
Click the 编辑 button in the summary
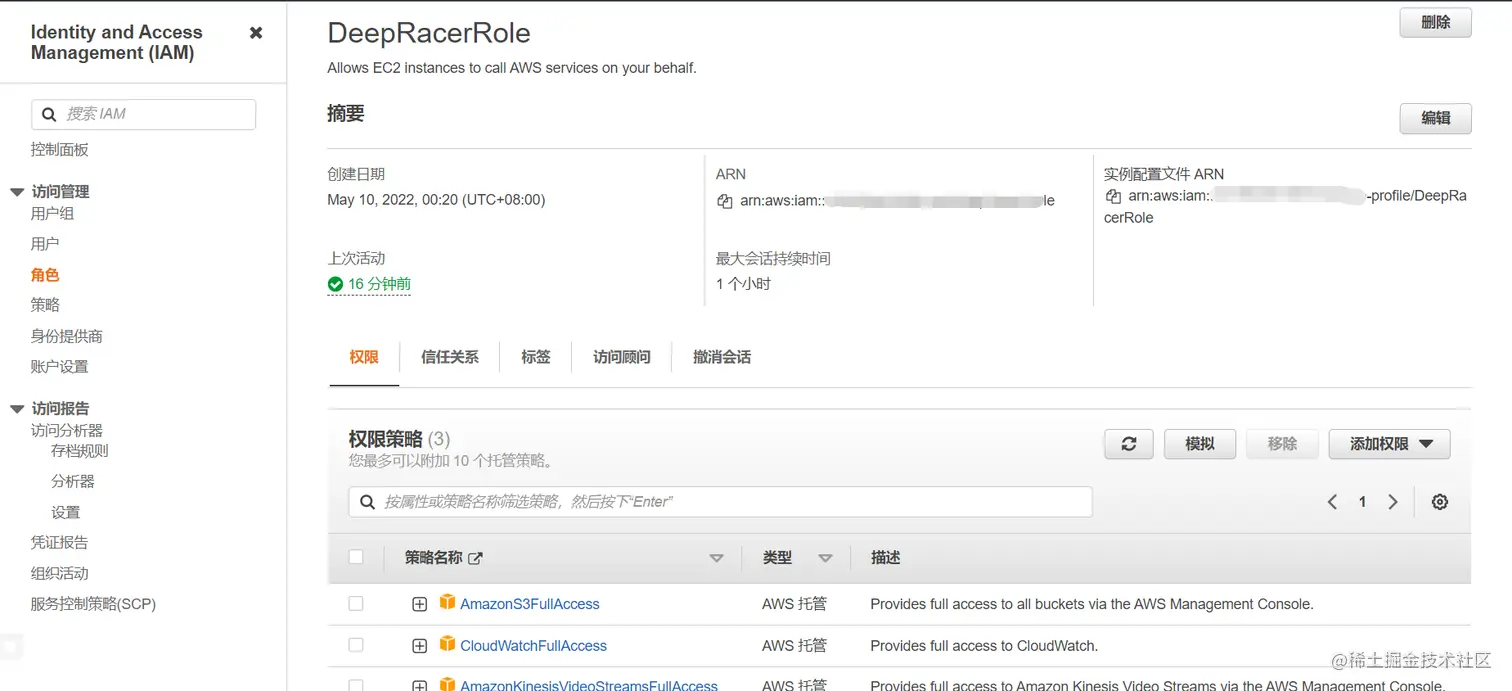coord(1436,118)
